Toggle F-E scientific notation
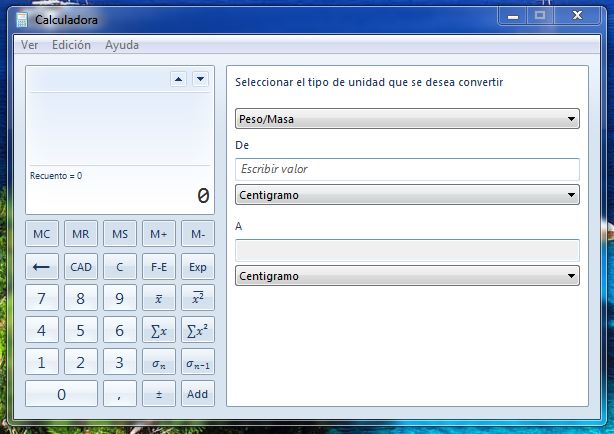This screenshot has width=614, height=434. pyautogui.click(x=158, y=267)
